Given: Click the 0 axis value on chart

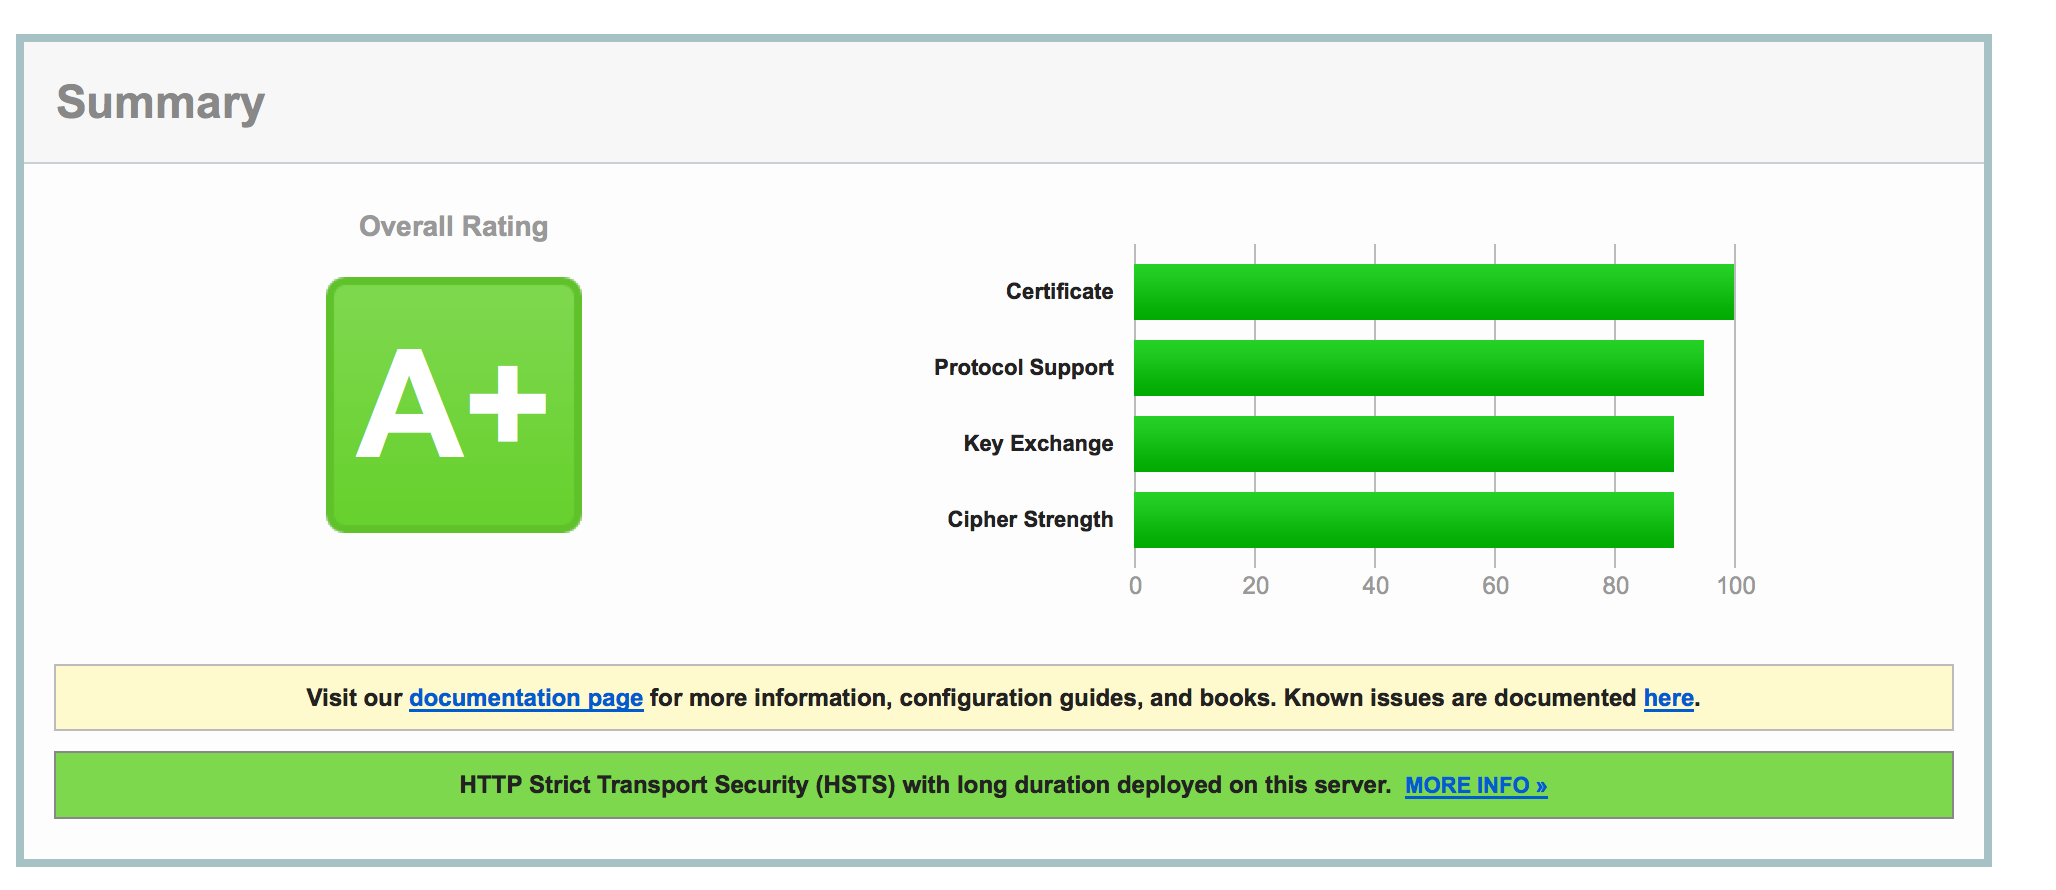Looking at the screenshot, I should coord(1135,586).
